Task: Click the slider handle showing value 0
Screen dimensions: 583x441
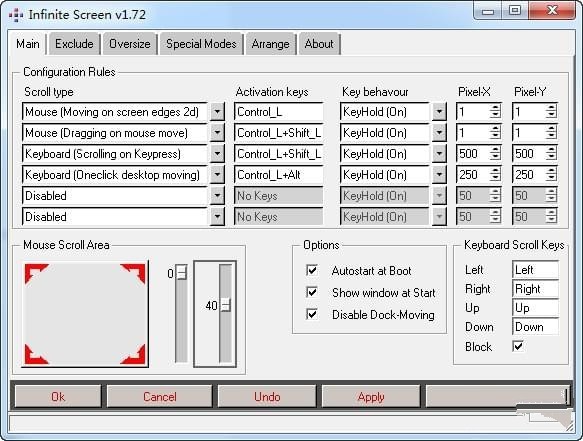Action: [x=181, y=273]
